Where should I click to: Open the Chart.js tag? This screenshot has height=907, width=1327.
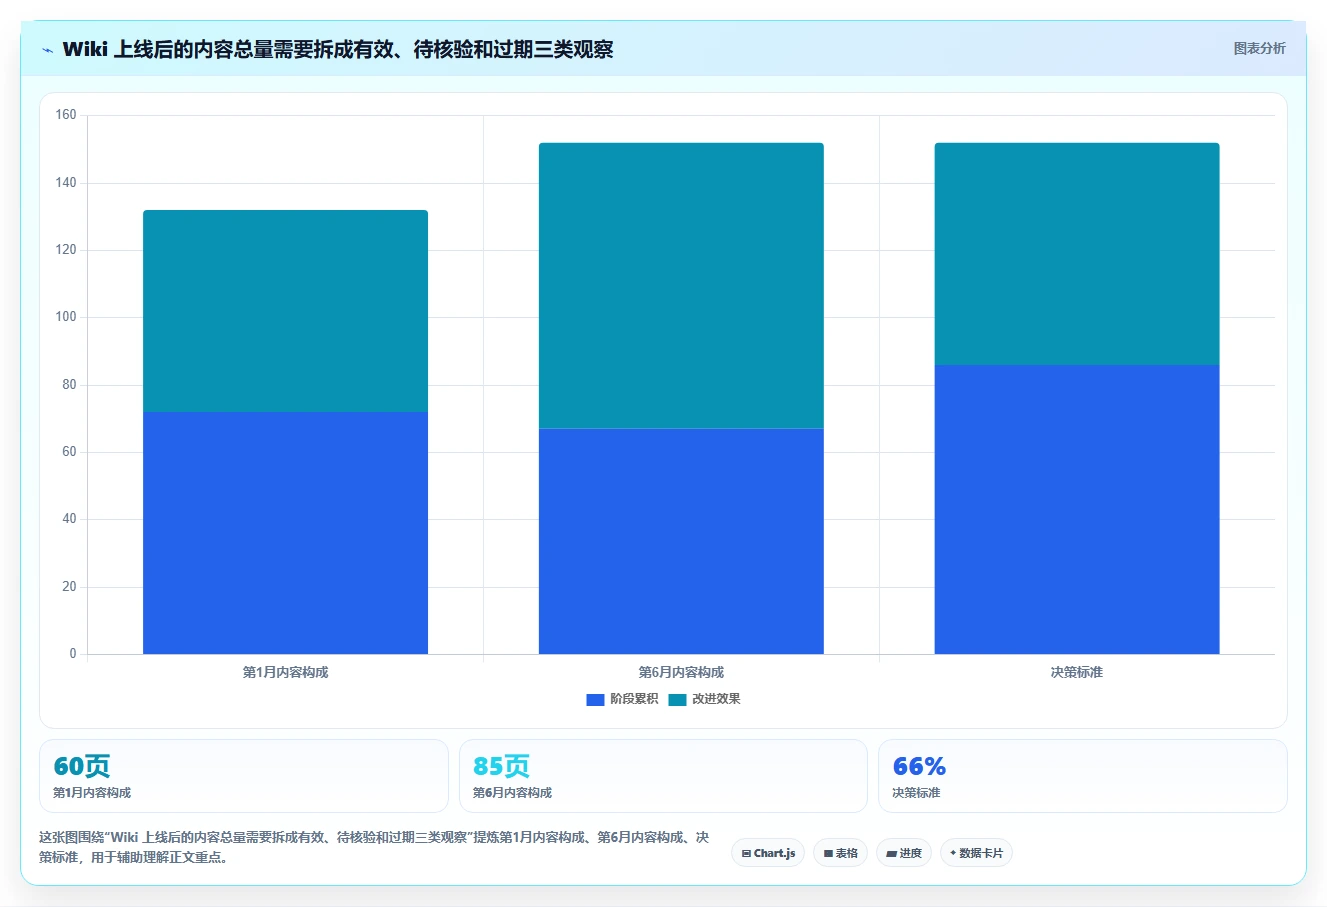tap(768, 853)
